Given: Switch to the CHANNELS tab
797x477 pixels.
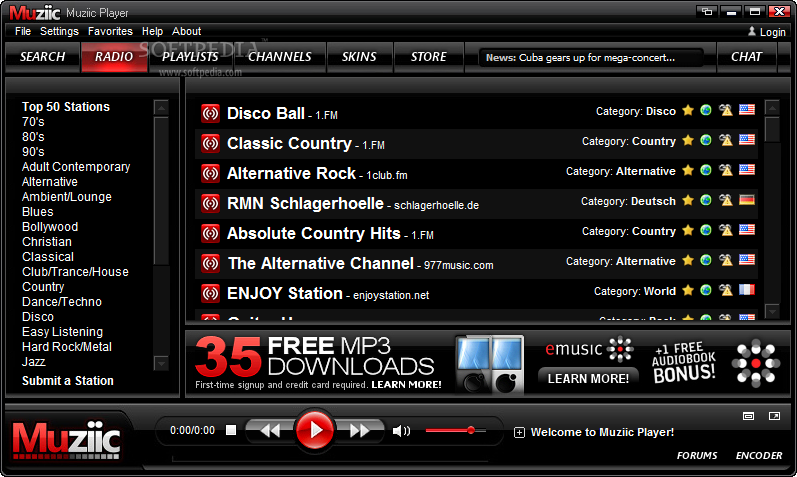Looking at the screenshot, I should (x=280, y=57).
